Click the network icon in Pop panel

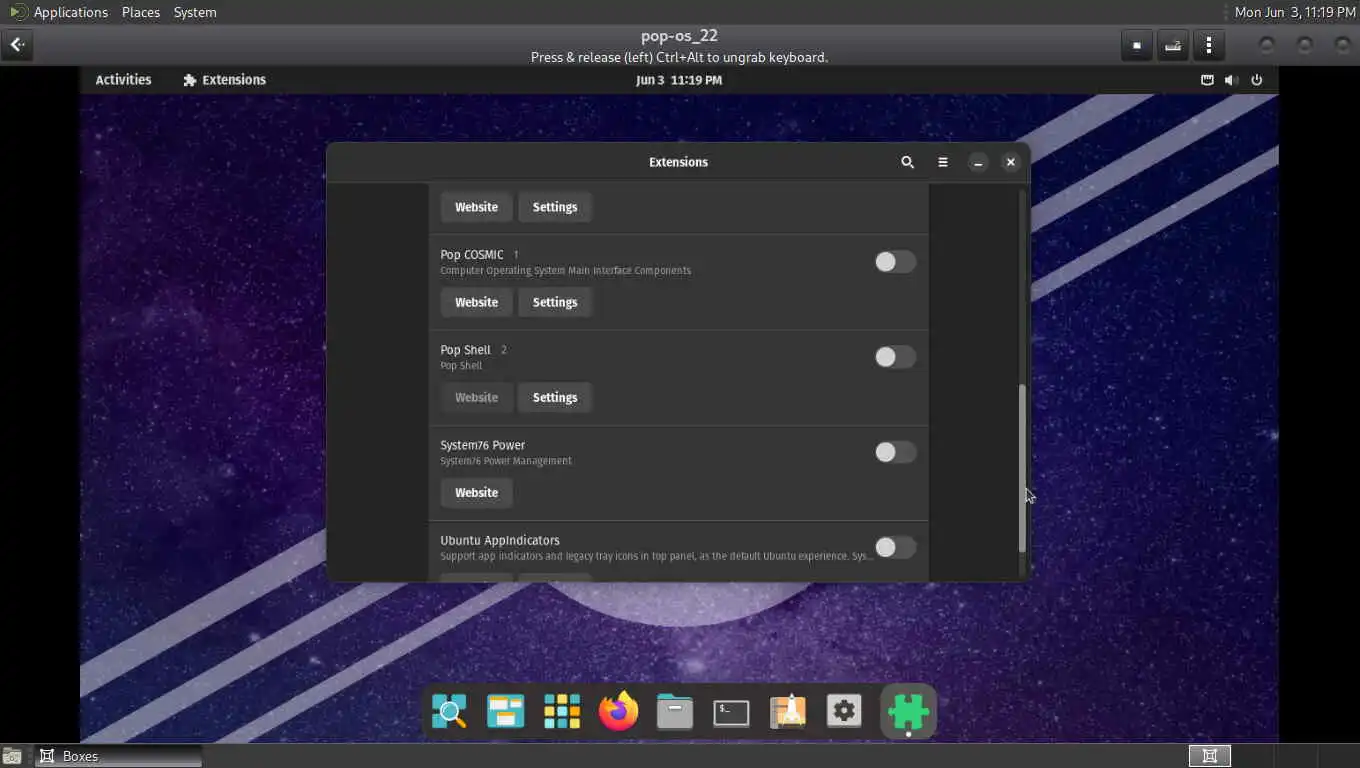(1207, 80)
